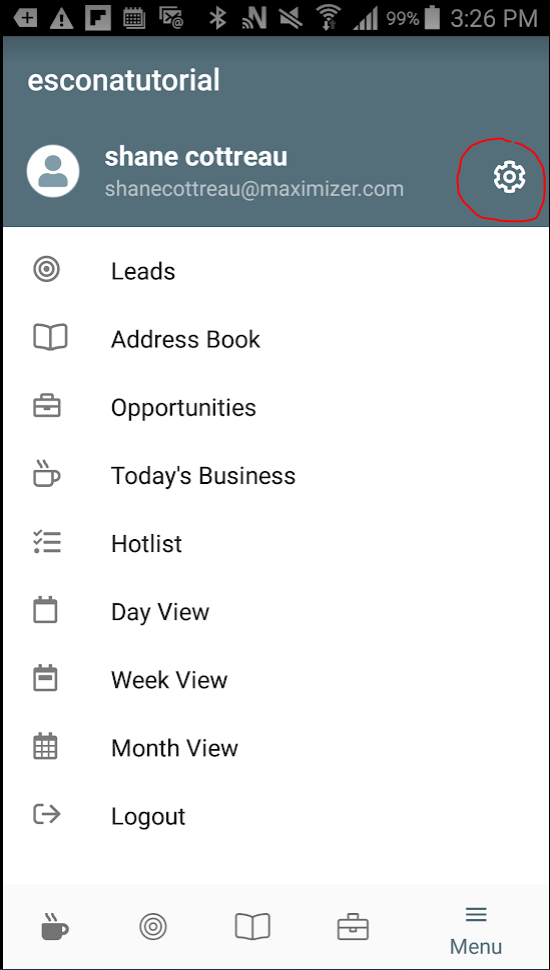
Task: Tap the Wi-Fi icon in status bar
Action: (x=329, y=19)
